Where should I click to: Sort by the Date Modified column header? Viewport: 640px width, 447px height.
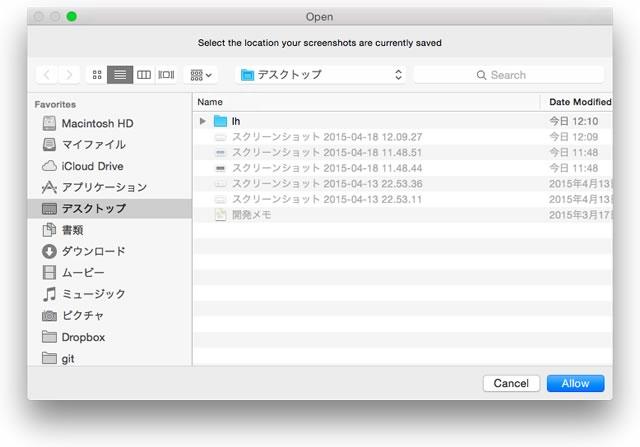tap(579, 102)
